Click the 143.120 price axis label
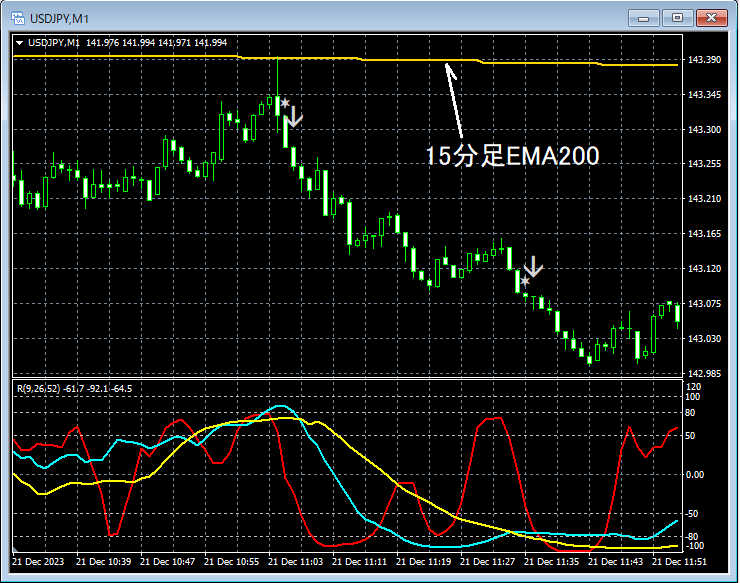Viewport: 740px width, 583px height. [x=704, y=269]
